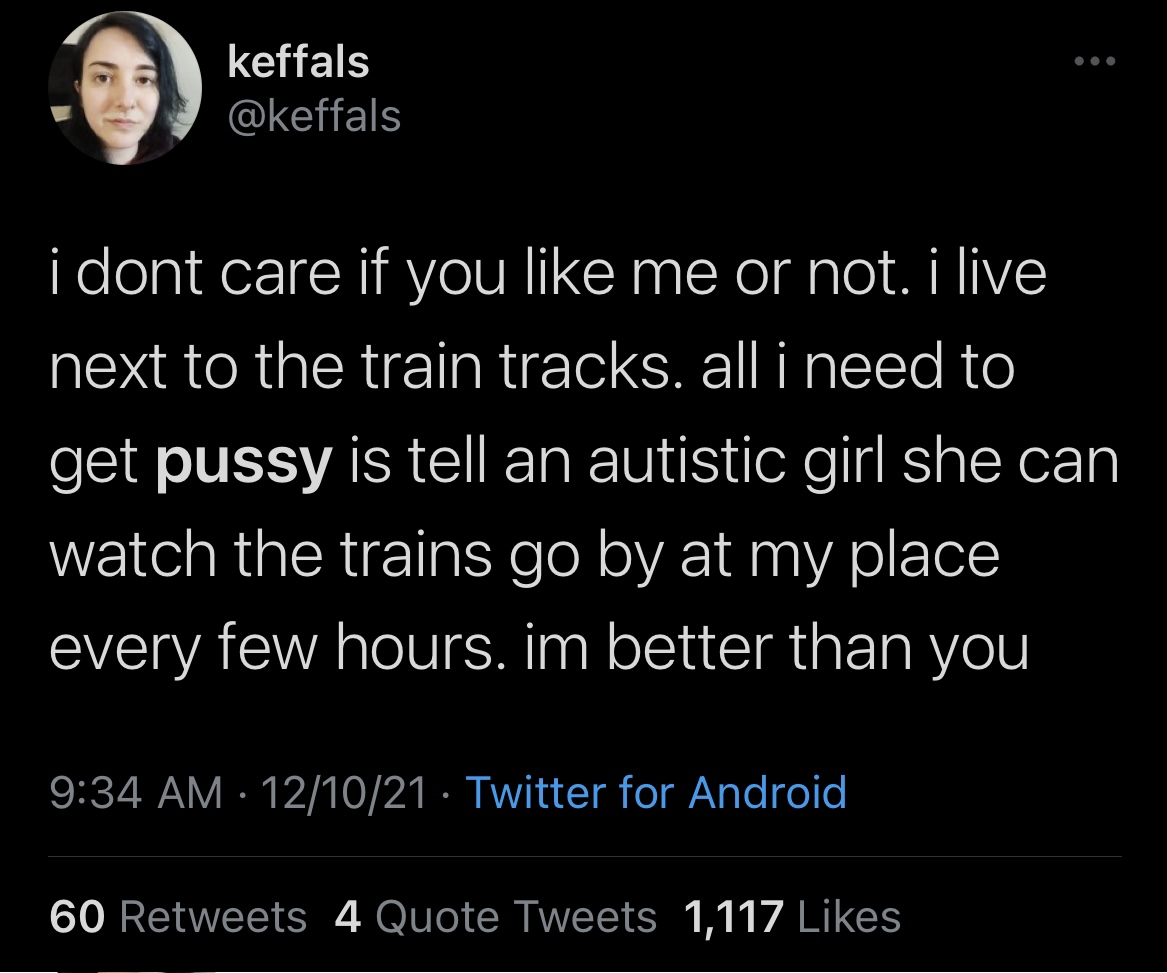Click the line "watch the trains go by"
This screenshot has height=973, width=1167.
coord(524,555)
